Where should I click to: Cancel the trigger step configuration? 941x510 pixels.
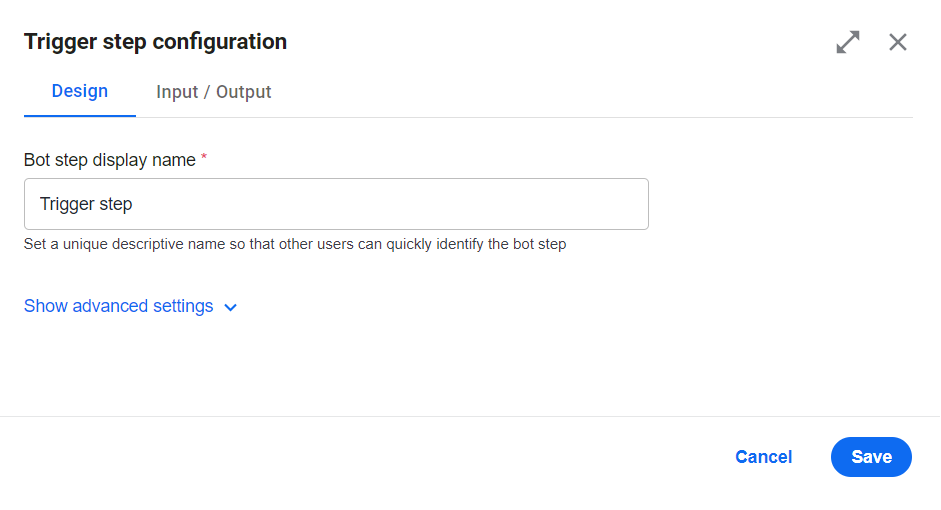(763, 457)
